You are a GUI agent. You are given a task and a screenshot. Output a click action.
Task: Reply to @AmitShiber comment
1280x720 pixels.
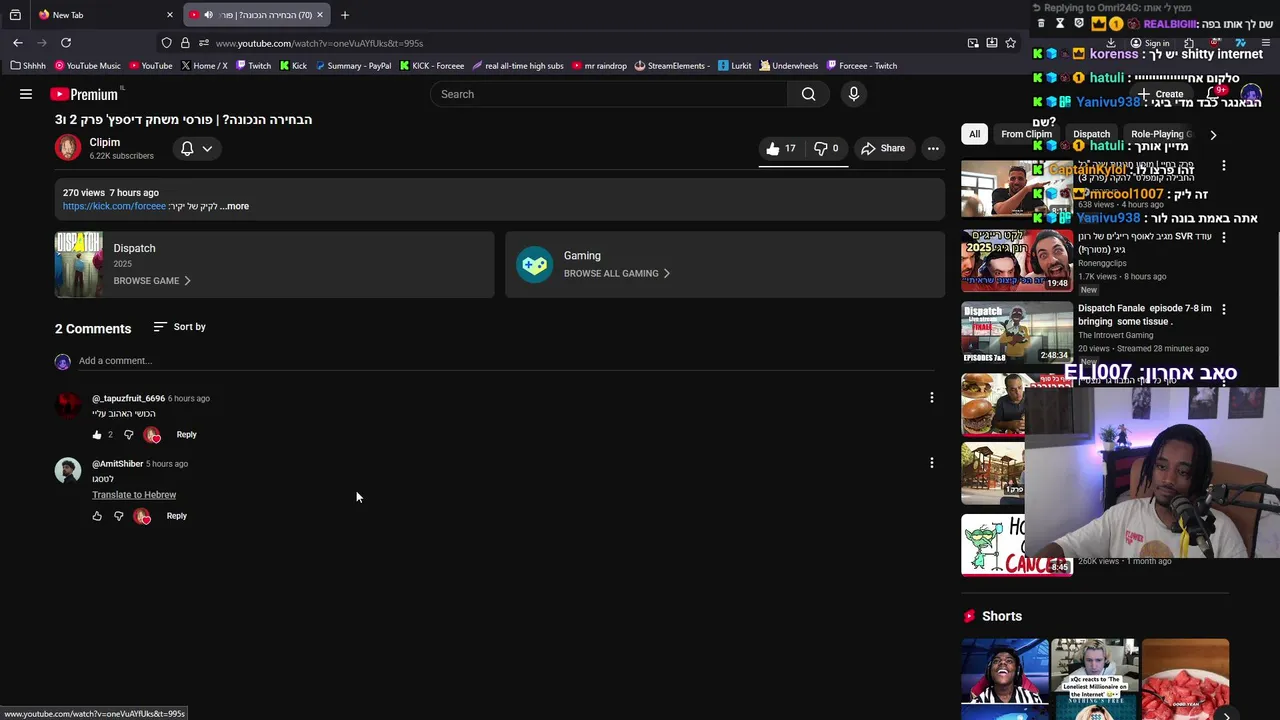(176, 516)
